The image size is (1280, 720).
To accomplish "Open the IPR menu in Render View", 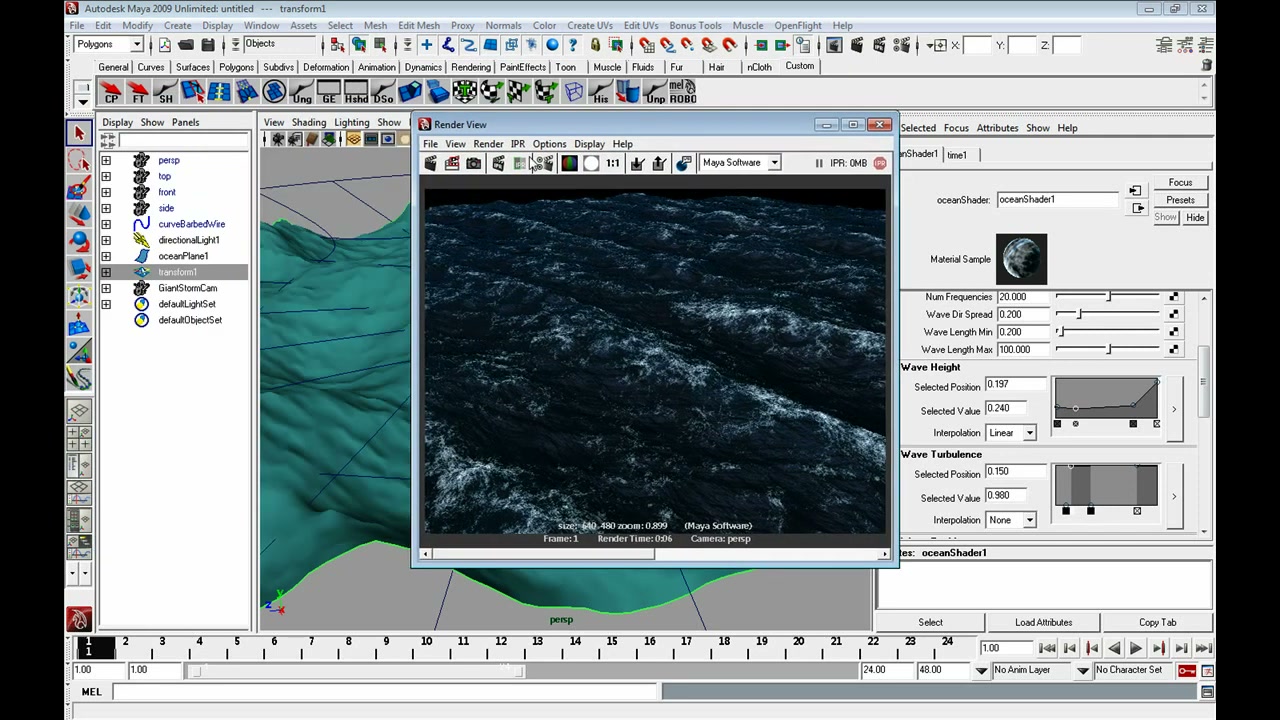I will click(x=517, y=144).
